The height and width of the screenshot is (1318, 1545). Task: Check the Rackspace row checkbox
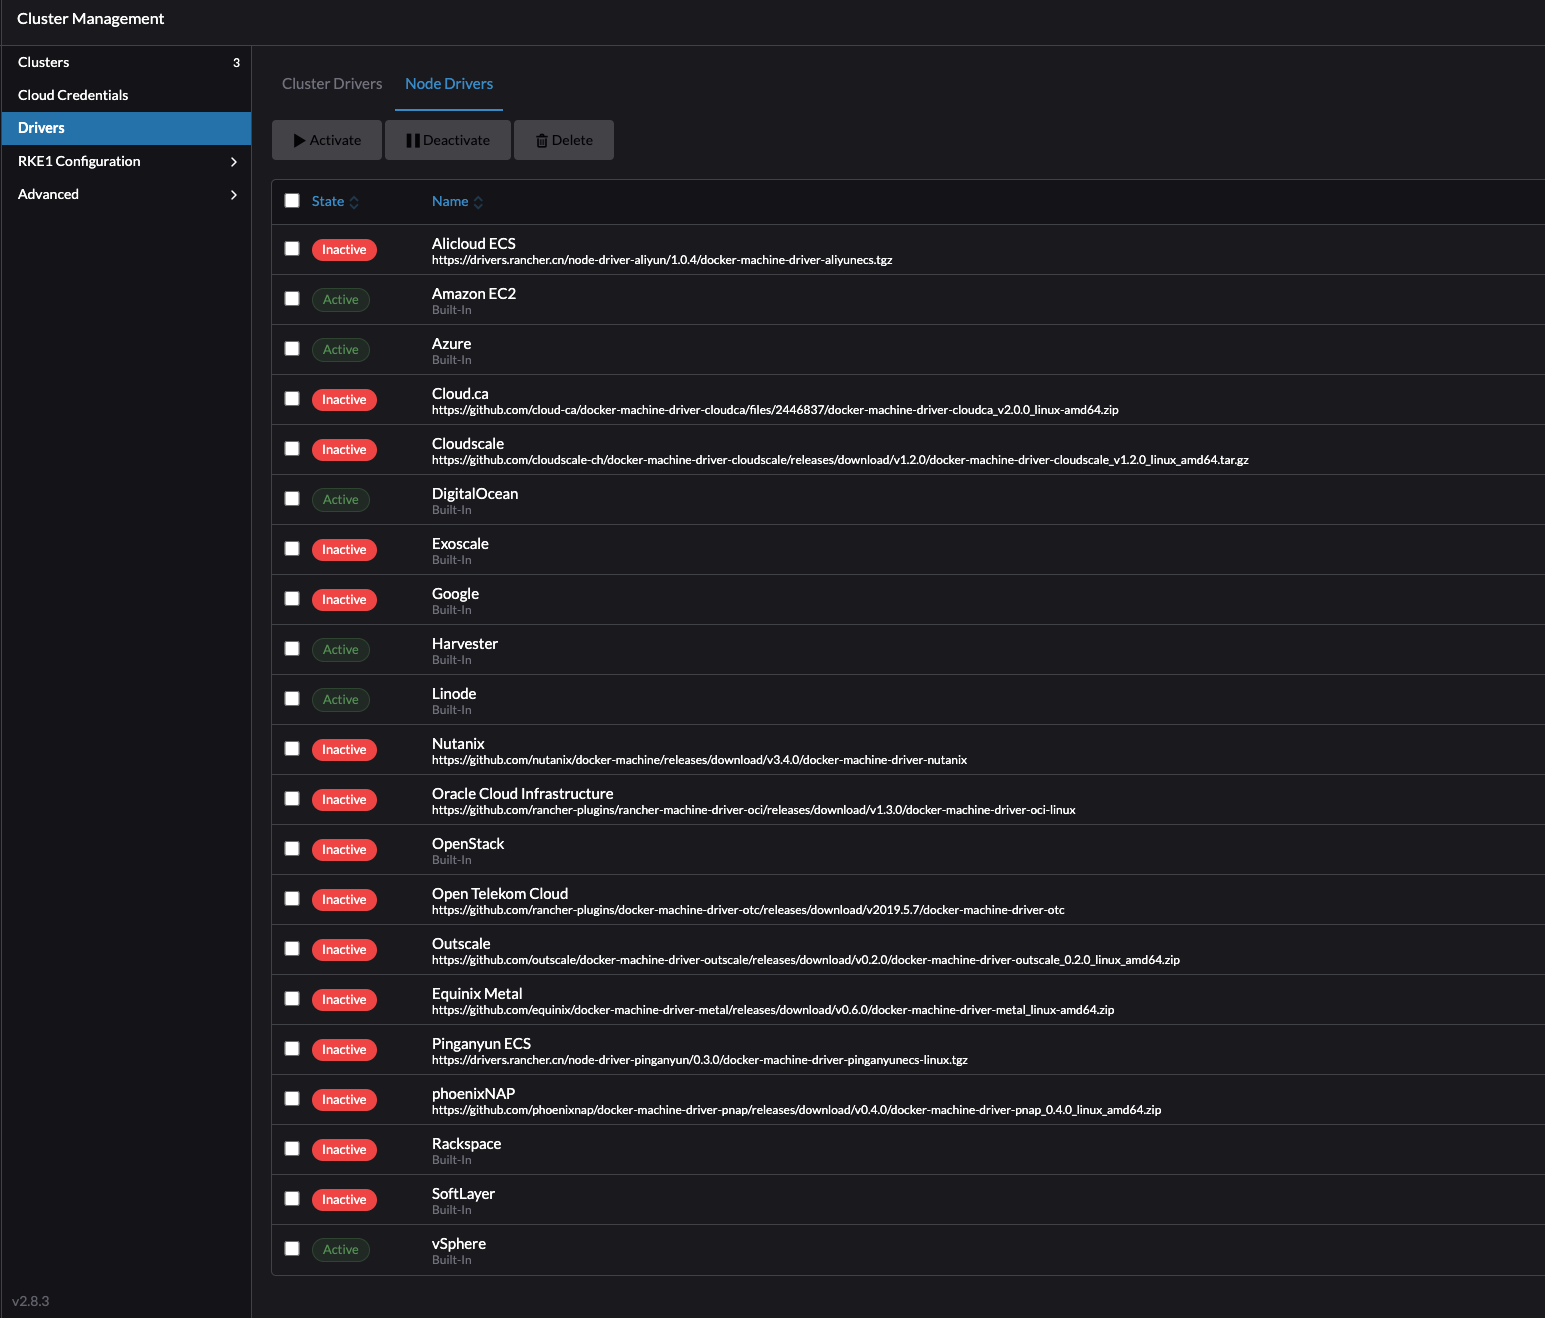point(292,1148)
